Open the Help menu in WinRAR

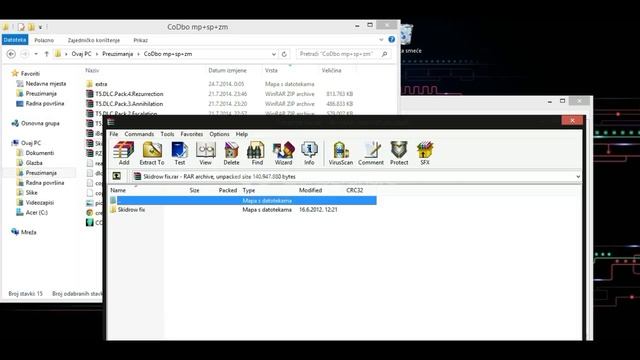coord(242,134)
